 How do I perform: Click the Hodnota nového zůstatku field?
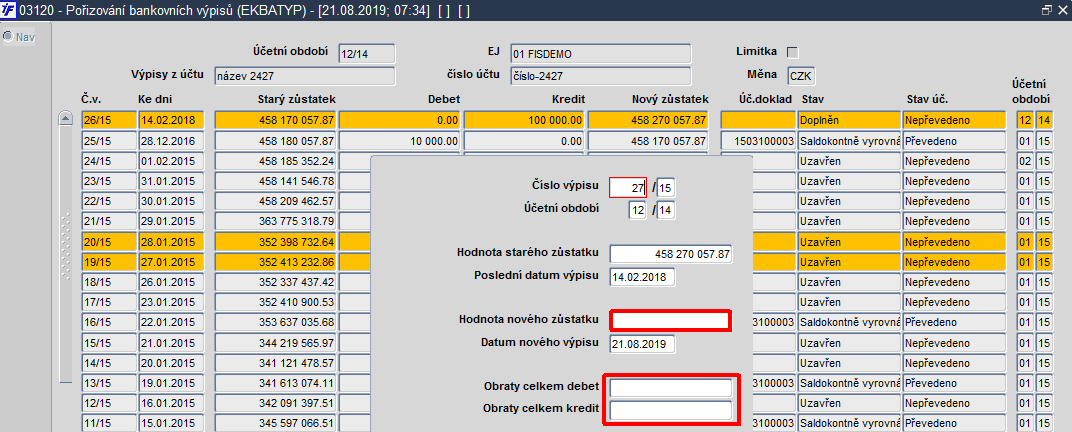click(x=671, y=321)
